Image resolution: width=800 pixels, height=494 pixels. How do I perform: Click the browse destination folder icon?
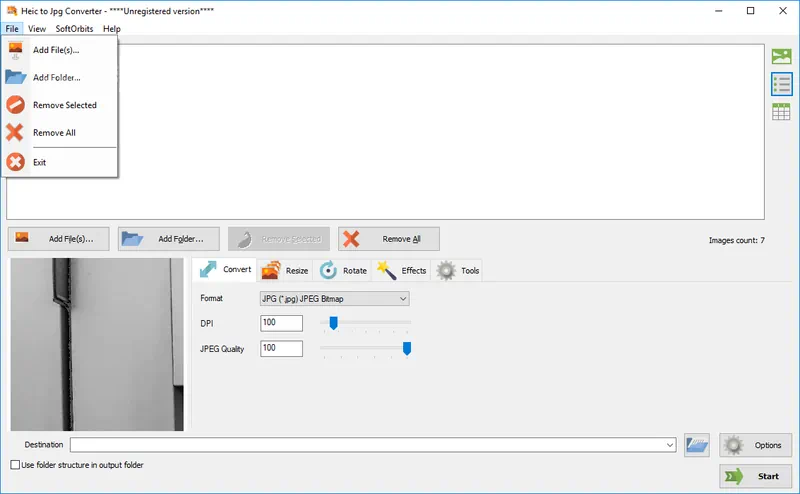tap(696, 445)
